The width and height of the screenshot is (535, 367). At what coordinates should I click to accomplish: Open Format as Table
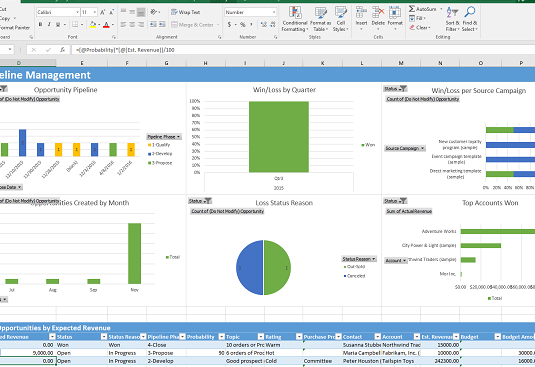[320, 20]
